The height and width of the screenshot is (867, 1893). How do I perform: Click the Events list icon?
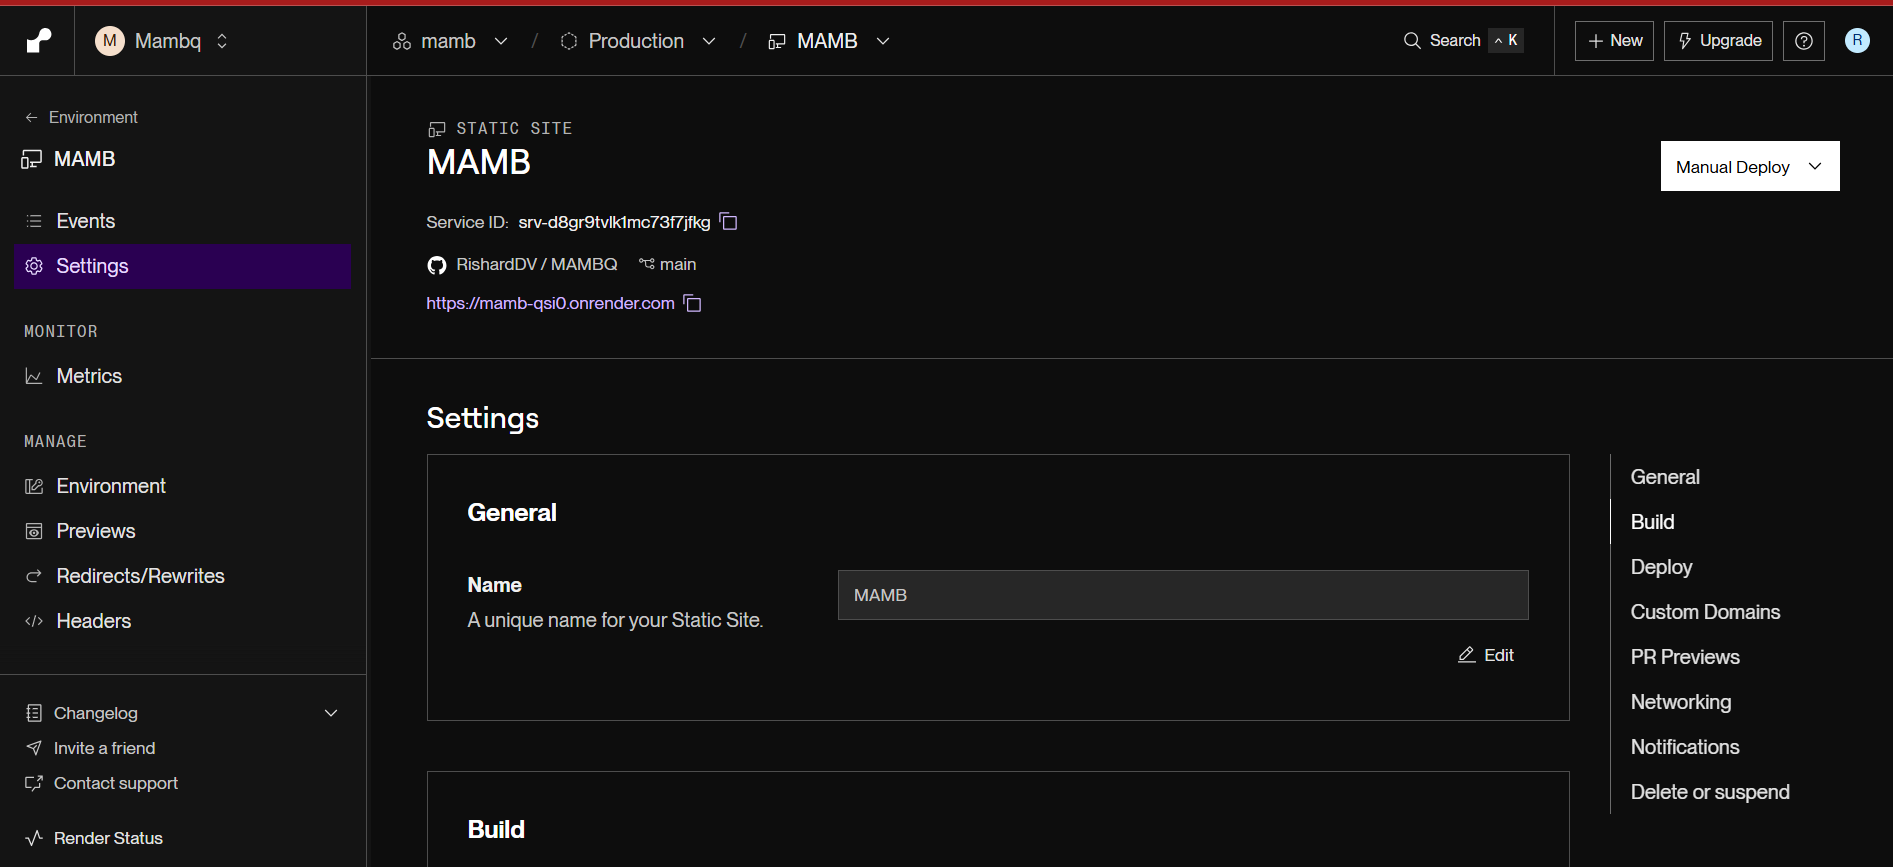click(x=34, y=221)
